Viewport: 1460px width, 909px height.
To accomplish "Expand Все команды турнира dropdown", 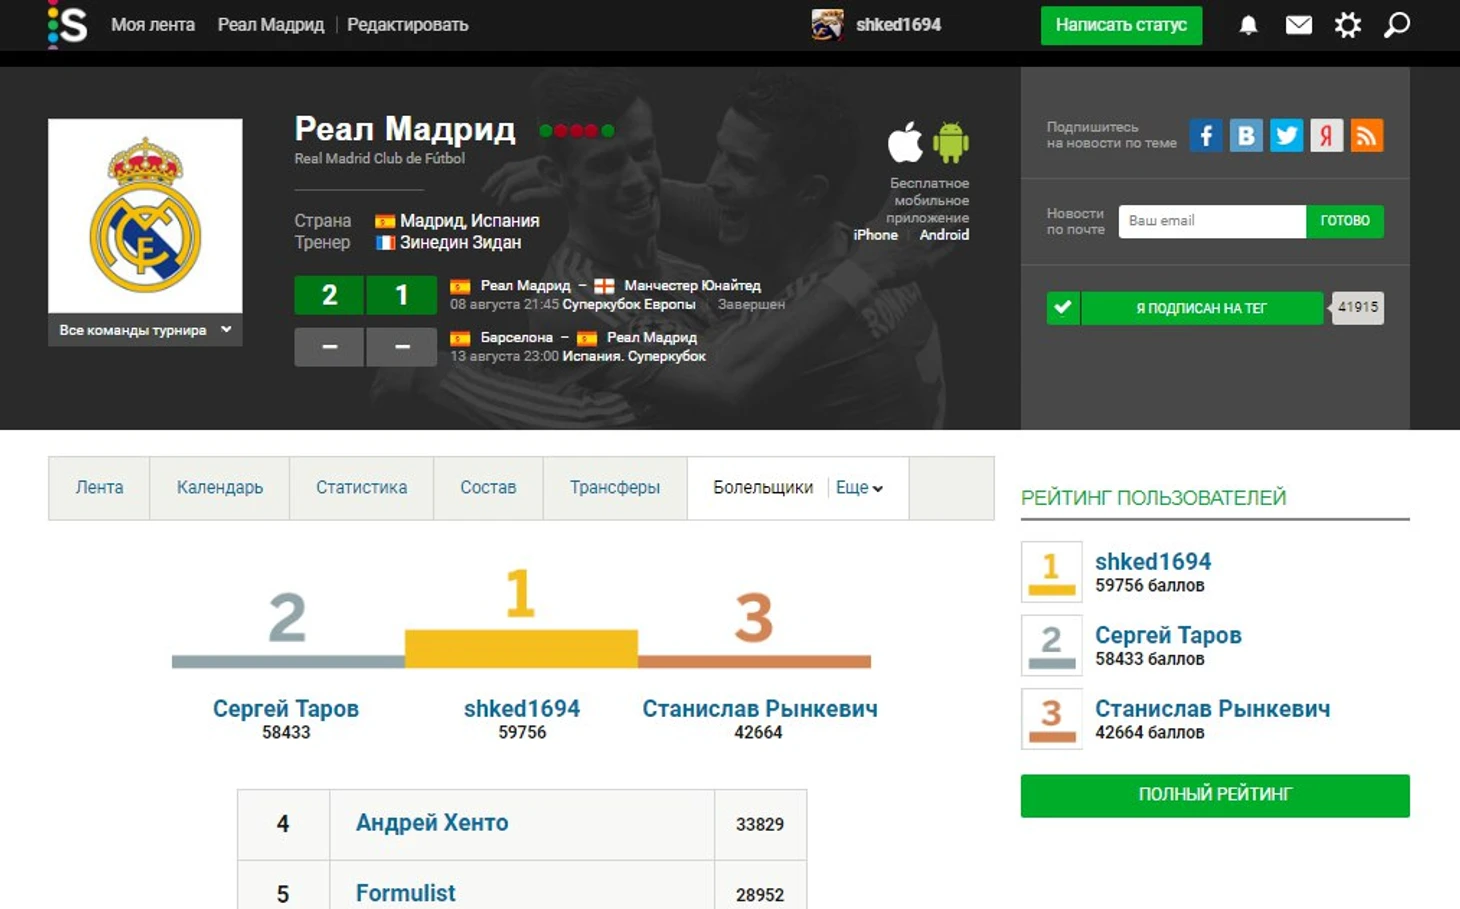I will [x=145, y=330].
